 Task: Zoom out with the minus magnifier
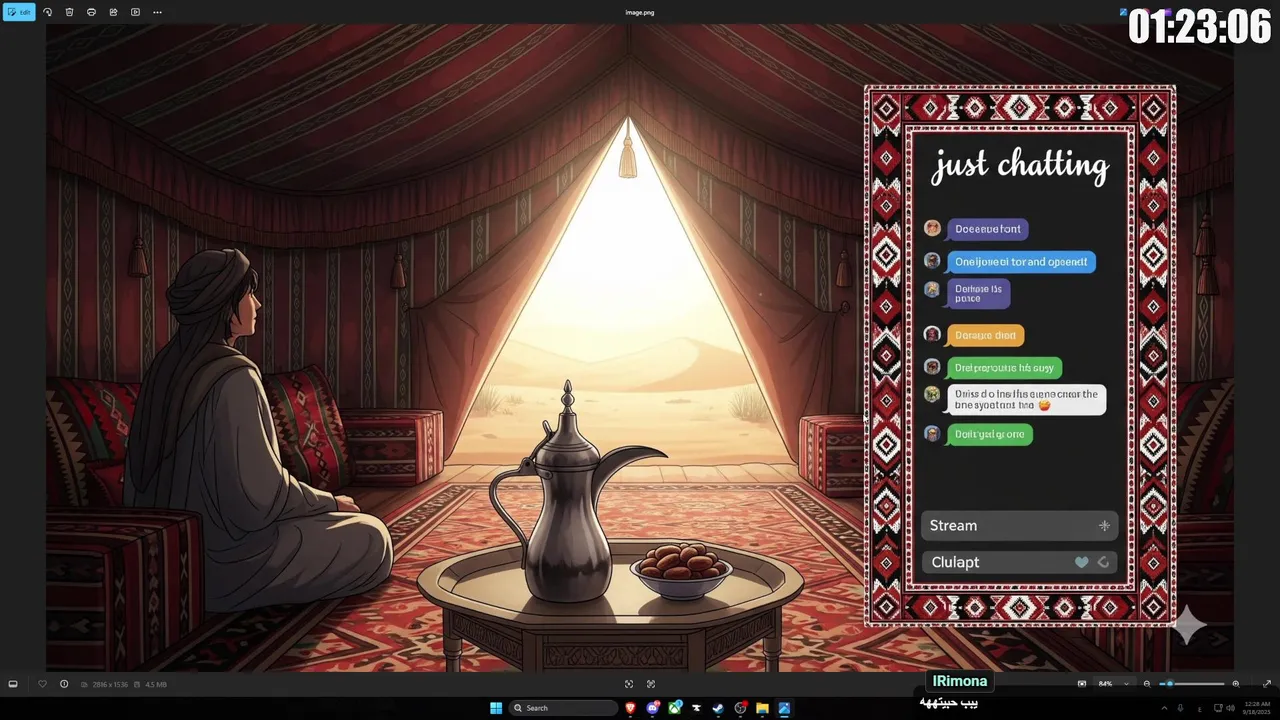click(1147, 684)
